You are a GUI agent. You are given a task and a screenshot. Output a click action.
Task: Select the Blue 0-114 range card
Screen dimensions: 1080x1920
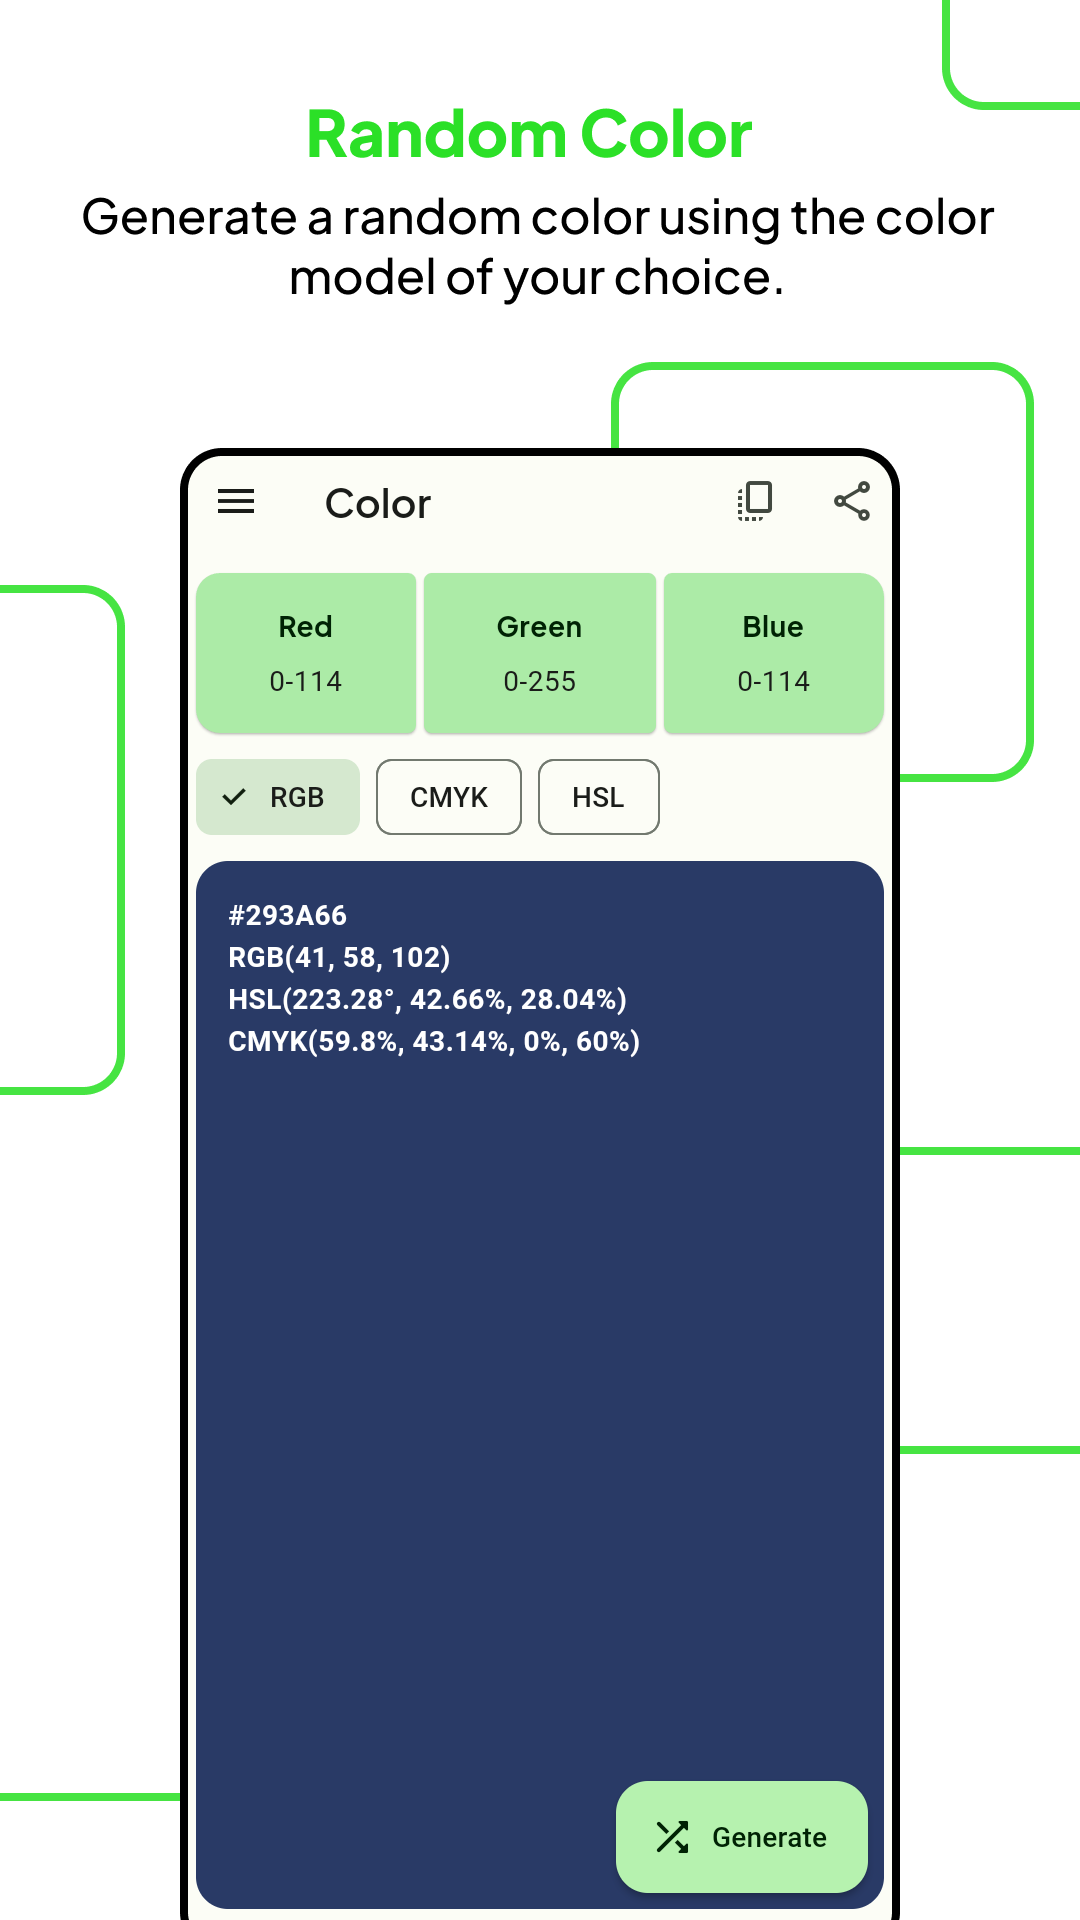(774, 653)
